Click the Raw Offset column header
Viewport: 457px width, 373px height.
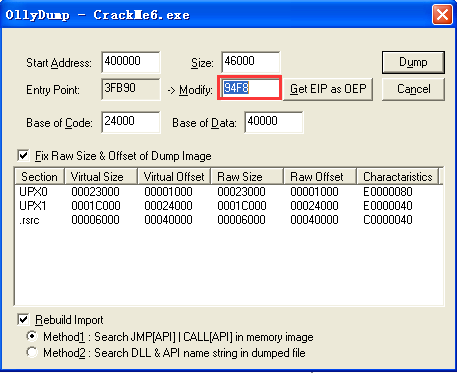click(x=320, y=176)
